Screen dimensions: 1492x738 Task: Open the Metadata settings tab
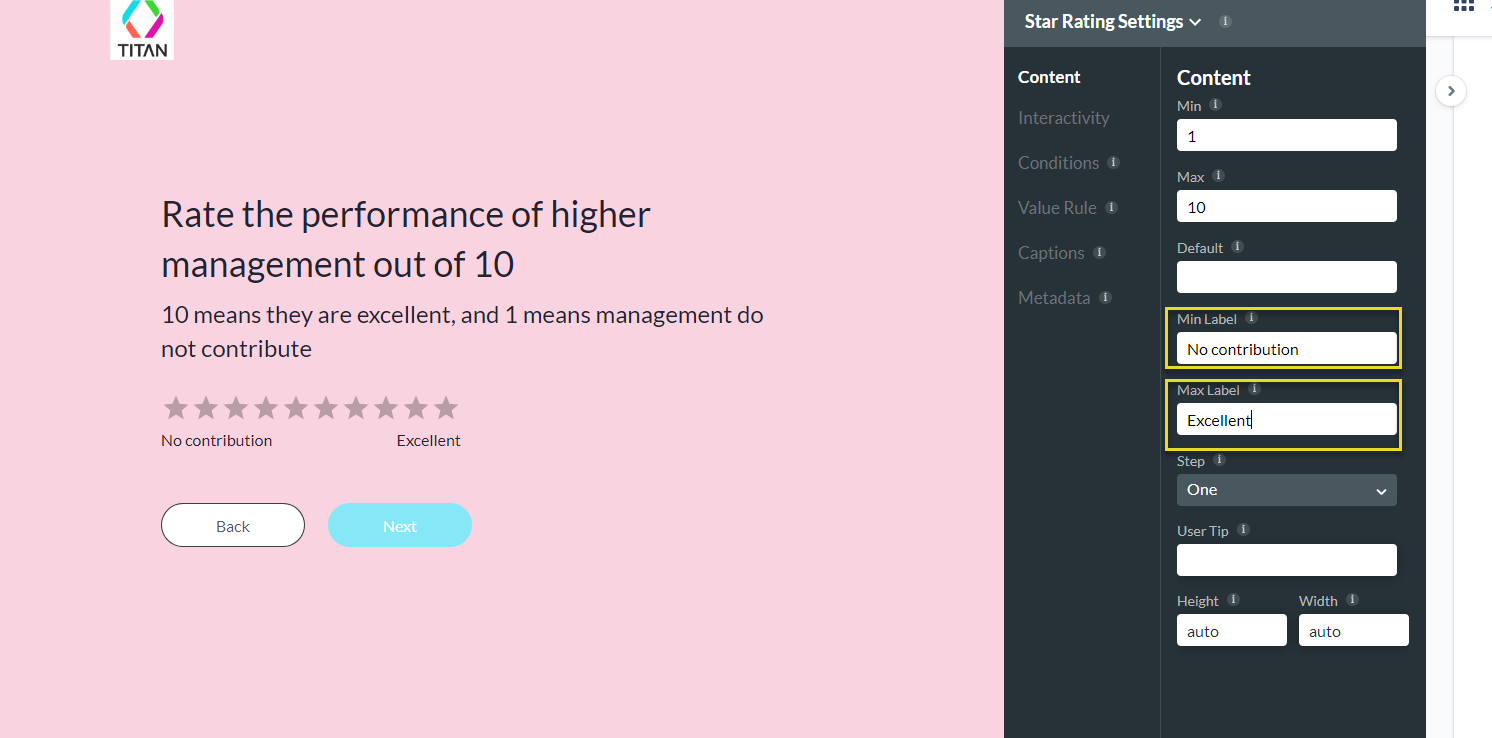(1054, 298)
